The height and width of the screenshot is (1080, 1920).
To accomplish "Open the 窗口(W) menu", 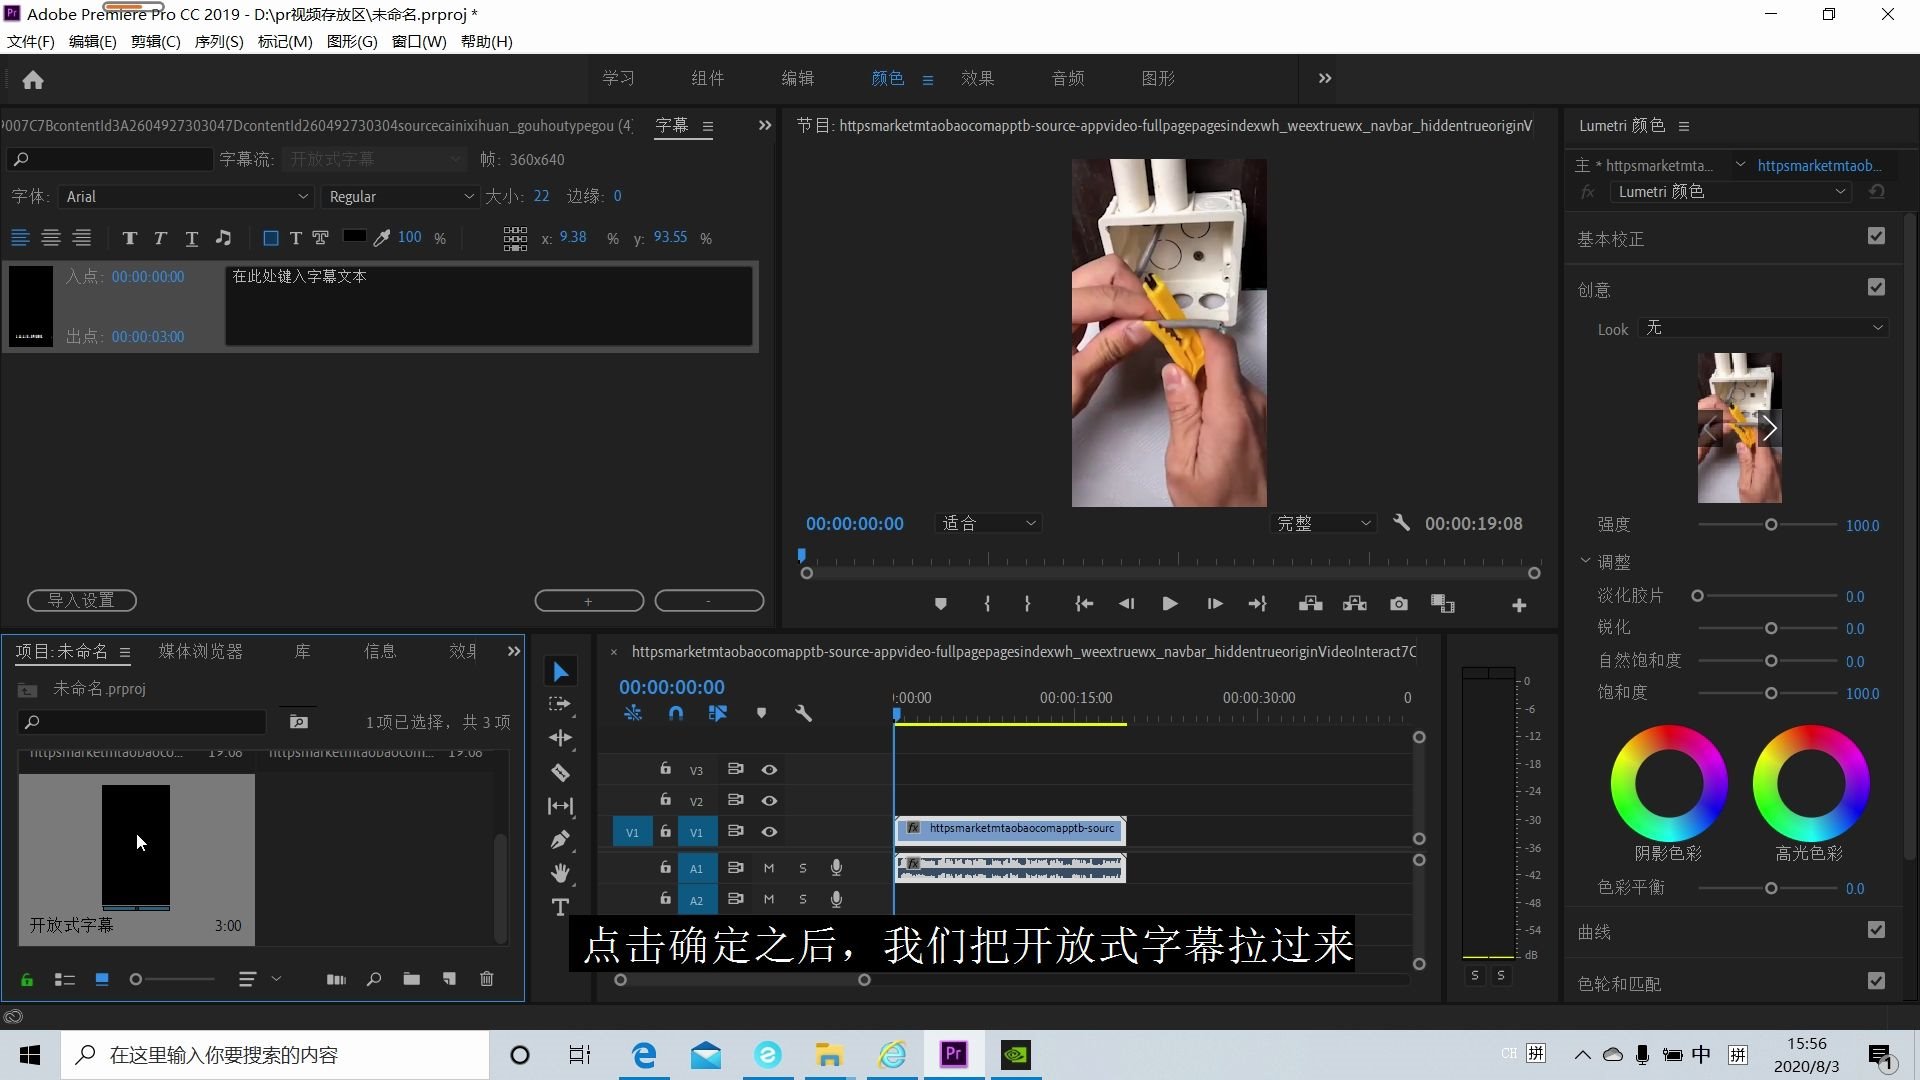I will pyautogui.click(x=419, y=41).
